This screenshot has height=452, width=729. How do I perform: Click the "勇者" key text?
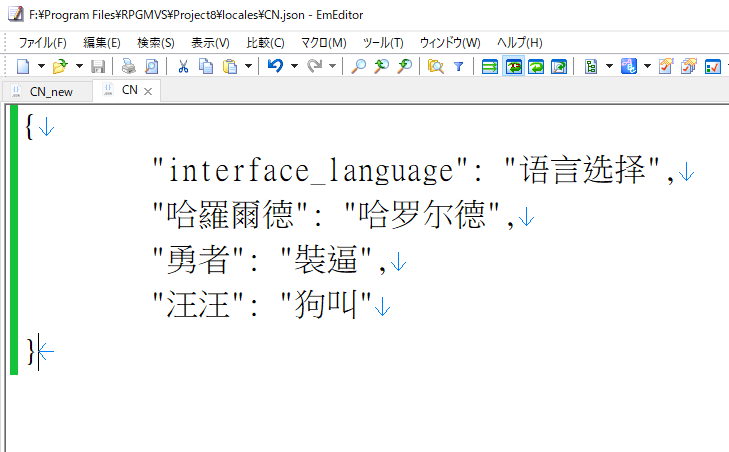tap(198, 260)
